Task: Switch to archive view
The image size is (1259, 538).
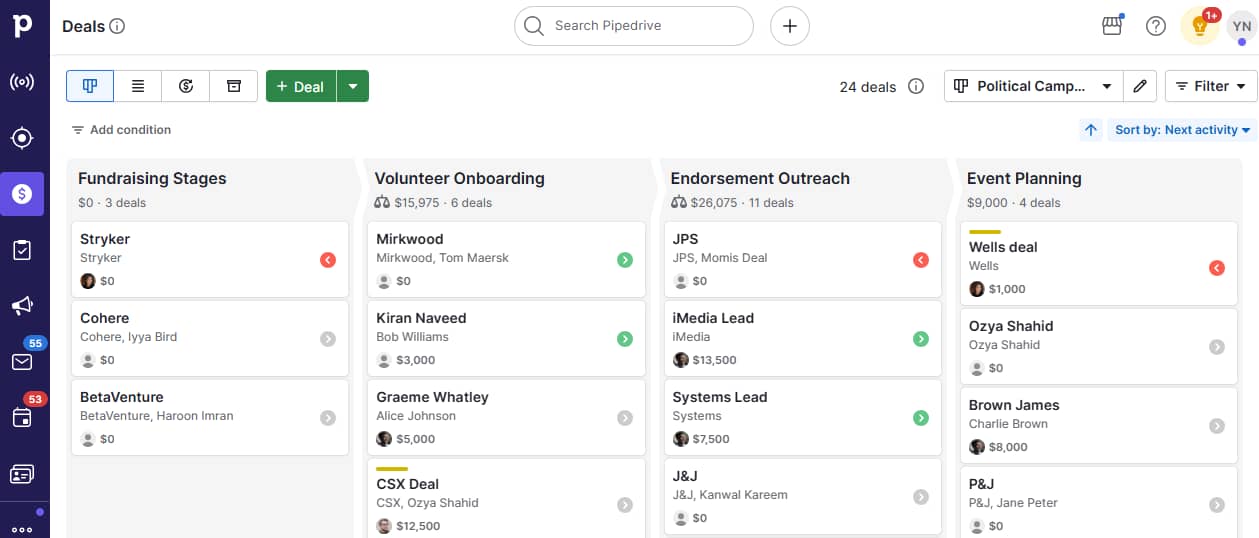Action: point(234,86)
